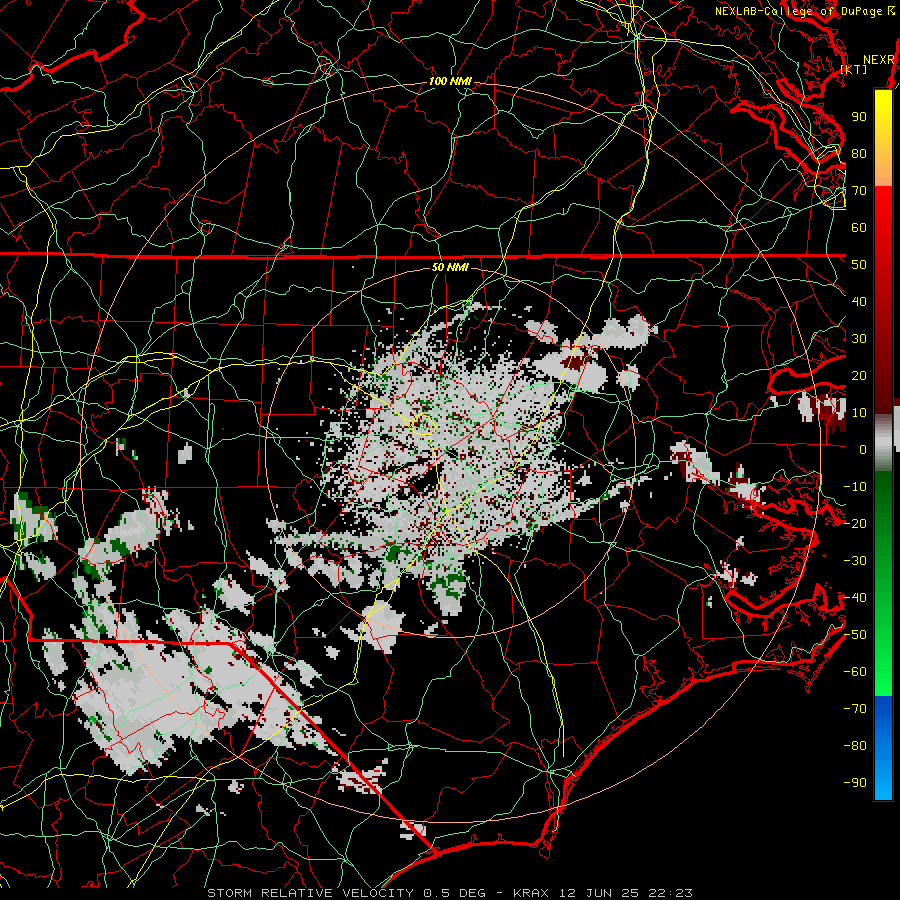
Task: Click the STORM RELATIVE VELOCITY product title
Action: point(310,893)
